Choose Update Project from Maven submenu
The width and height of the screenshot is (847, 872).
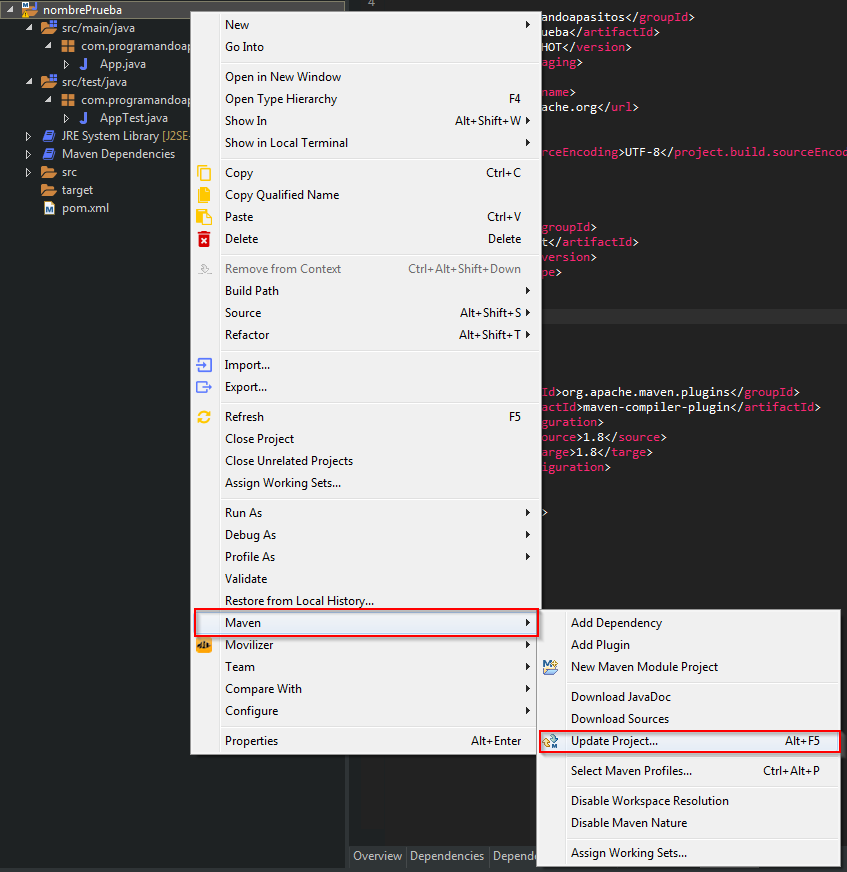click(x=614, y=741)
